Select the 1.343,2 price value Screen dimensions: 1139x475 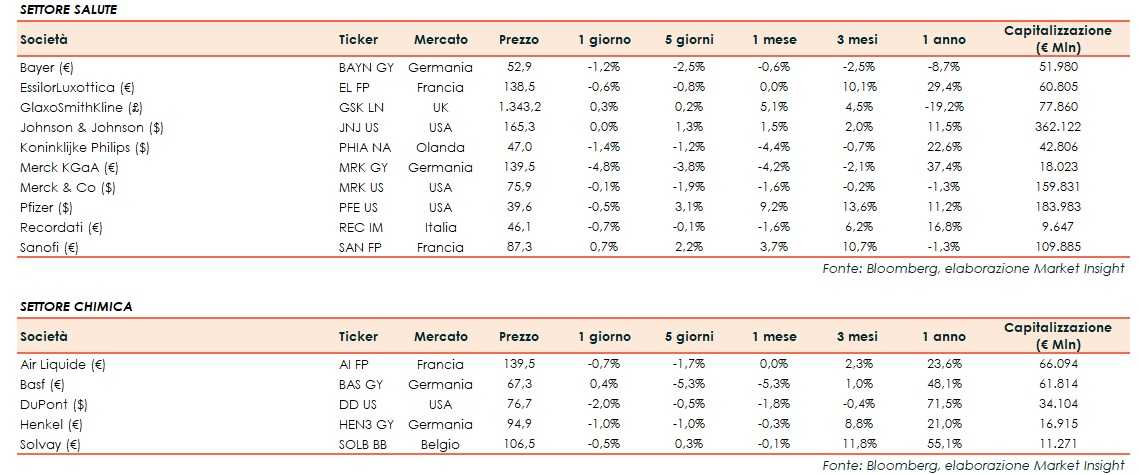coord(519,107)
